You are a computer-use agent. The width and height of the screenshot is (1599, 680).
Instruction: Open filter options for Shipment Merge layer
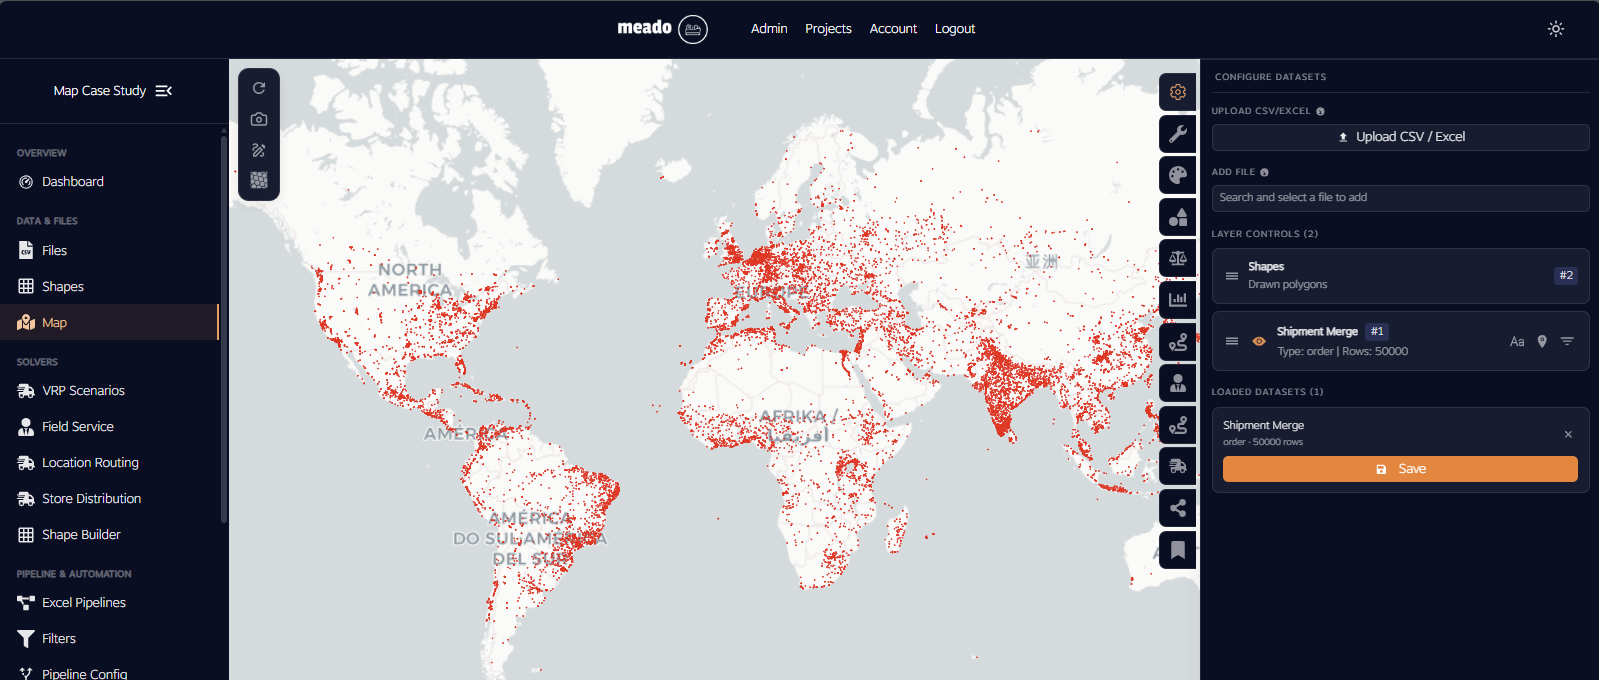[1567, 342]
